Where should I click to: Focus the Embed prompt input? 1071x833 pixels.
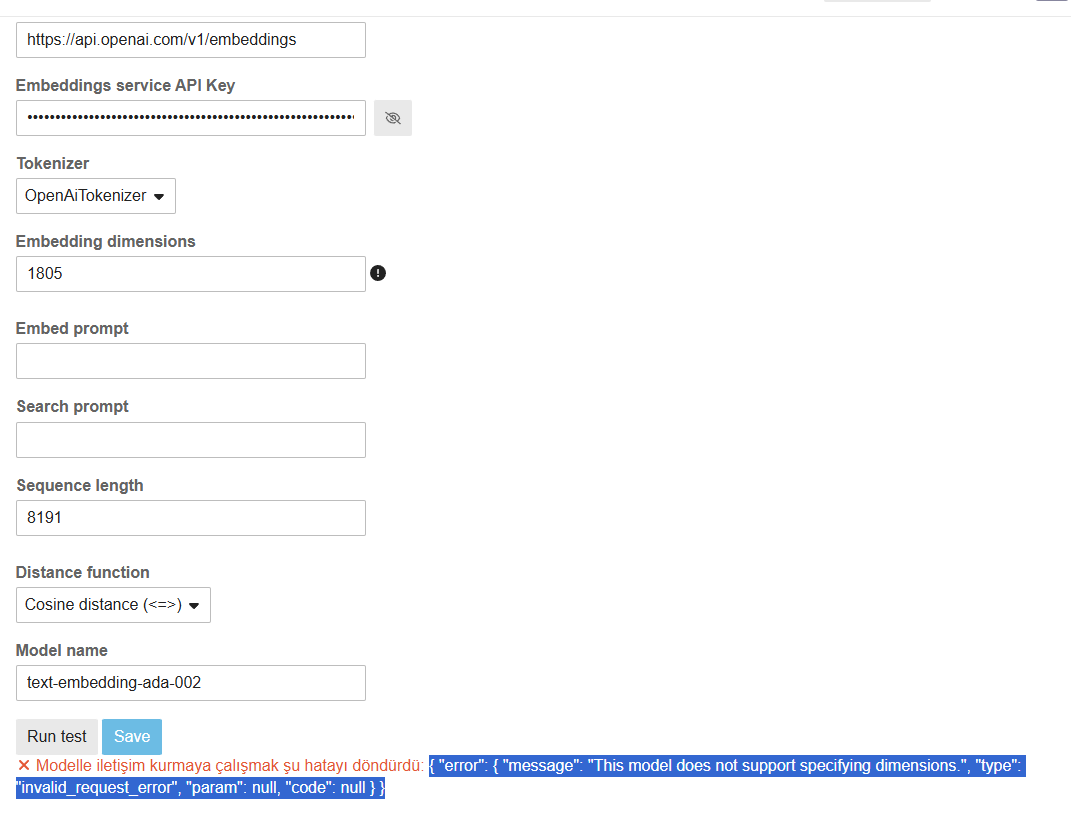pyautogui.click(x=191, y=361)
